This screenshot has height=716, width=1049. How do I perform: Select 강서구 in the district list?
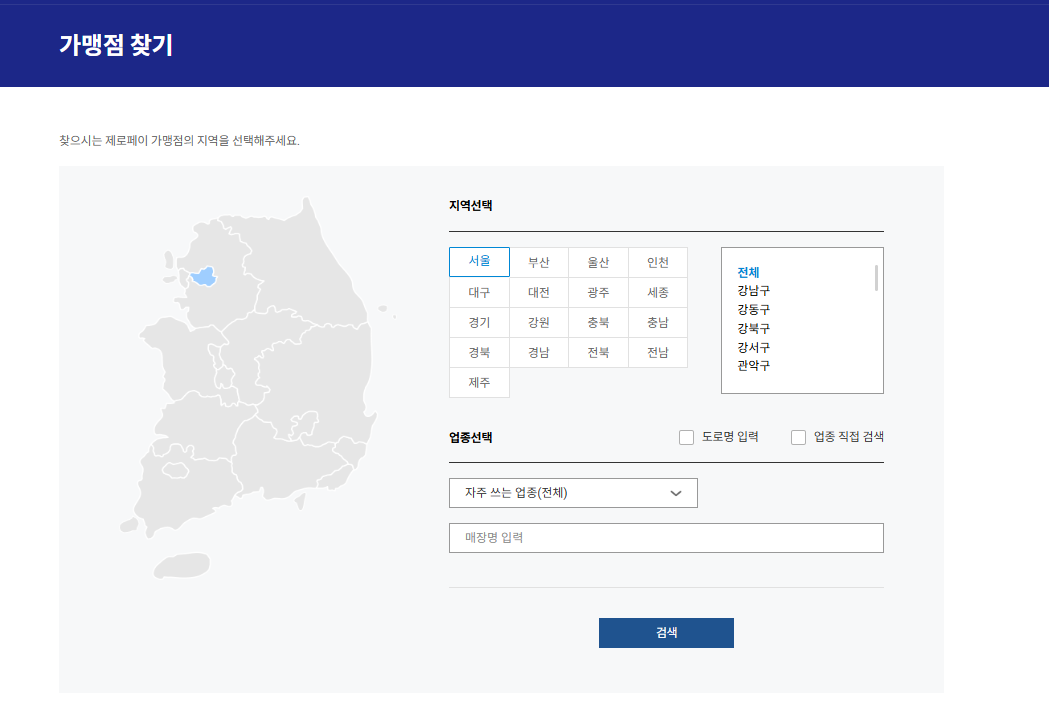tap(753, 347)
